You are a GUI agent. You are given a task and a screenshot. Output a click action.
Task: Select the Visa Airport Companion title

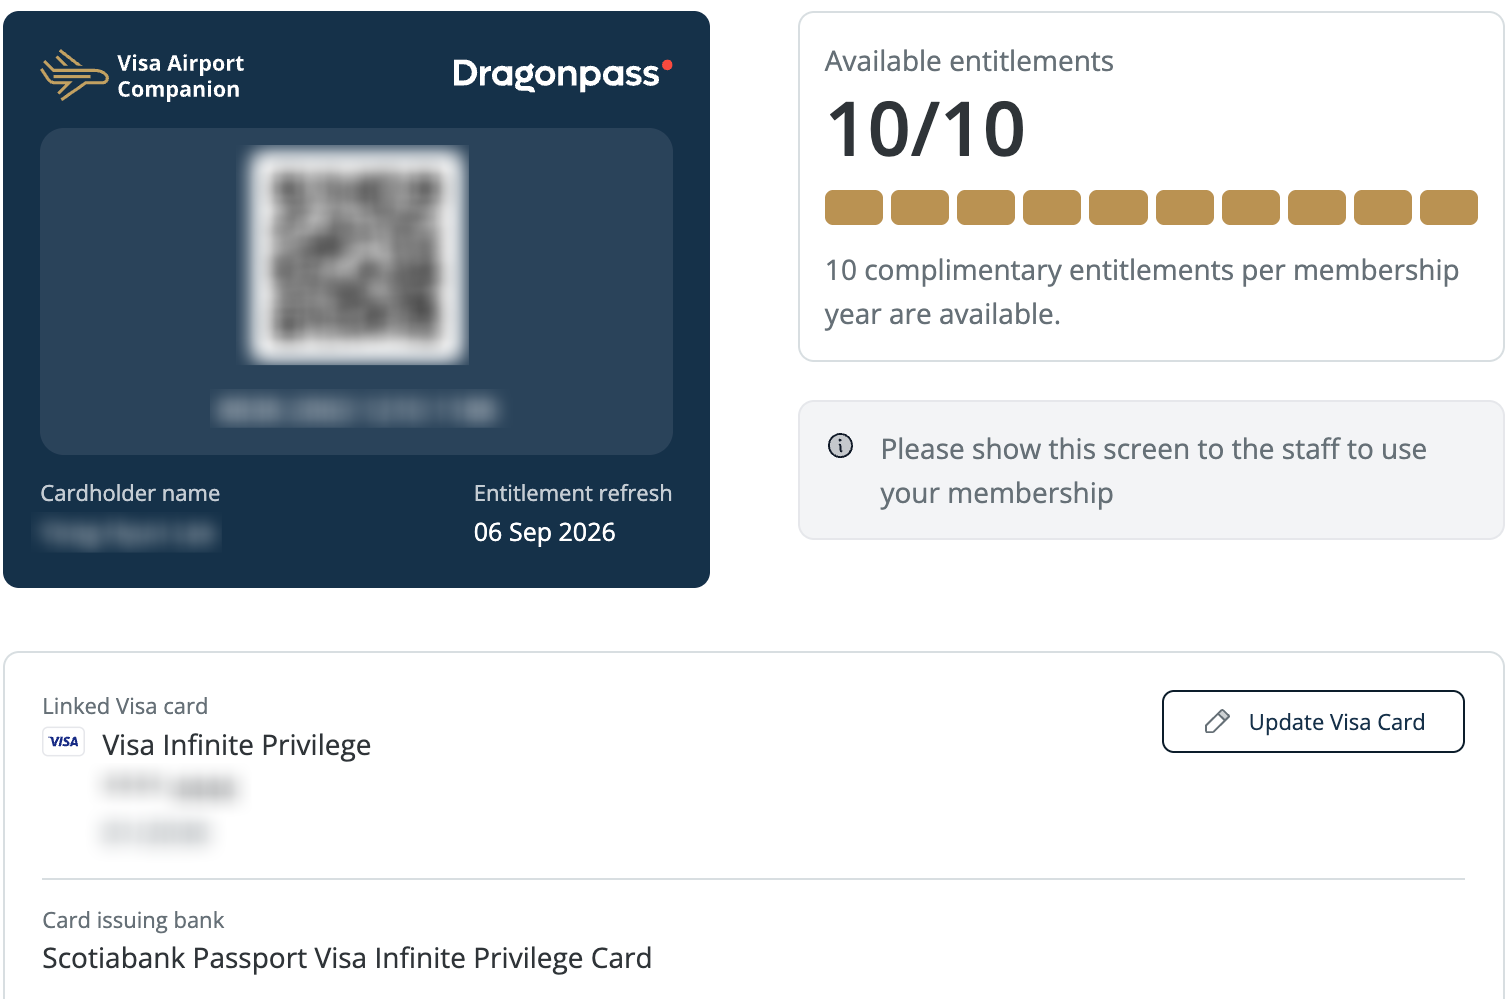(180, 76)
